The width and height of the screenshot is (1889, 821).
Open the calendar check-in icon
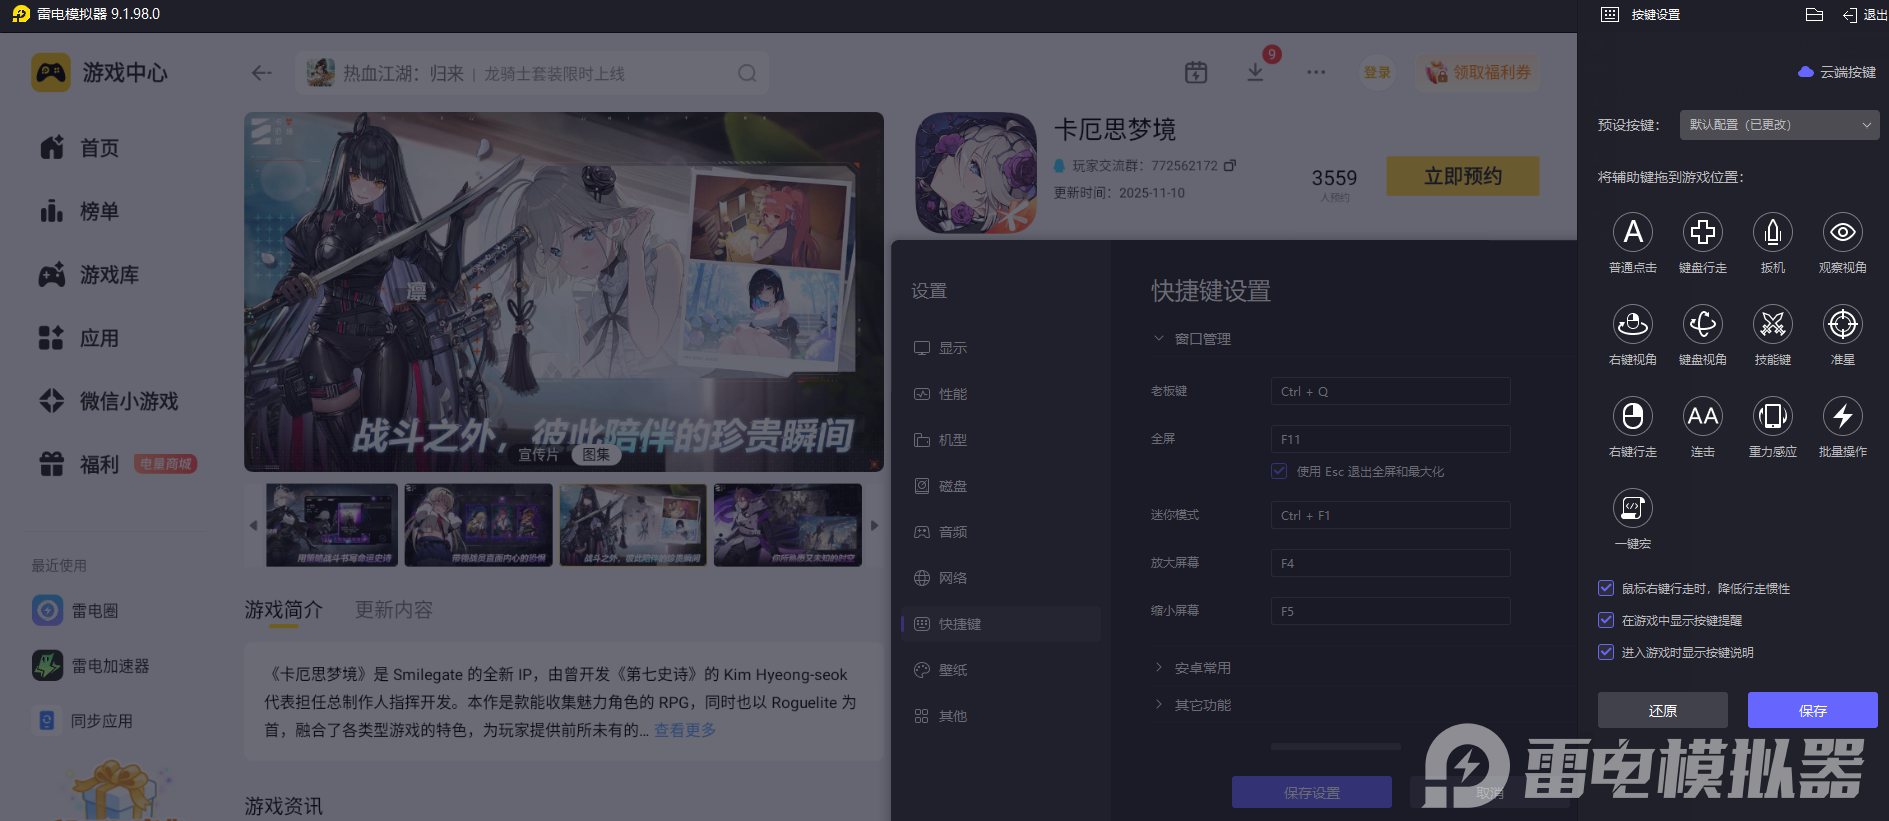coord(1196,72)
